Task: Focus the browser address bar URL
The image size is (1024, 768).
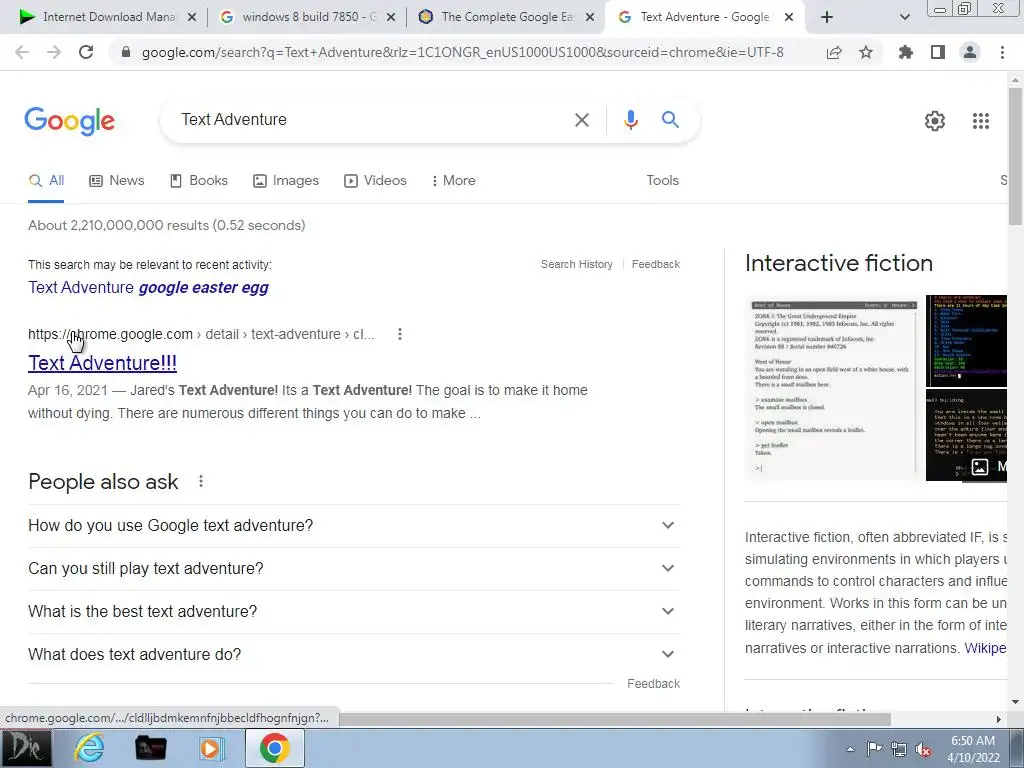Action: pyautogui.click(x=462, y=52)
